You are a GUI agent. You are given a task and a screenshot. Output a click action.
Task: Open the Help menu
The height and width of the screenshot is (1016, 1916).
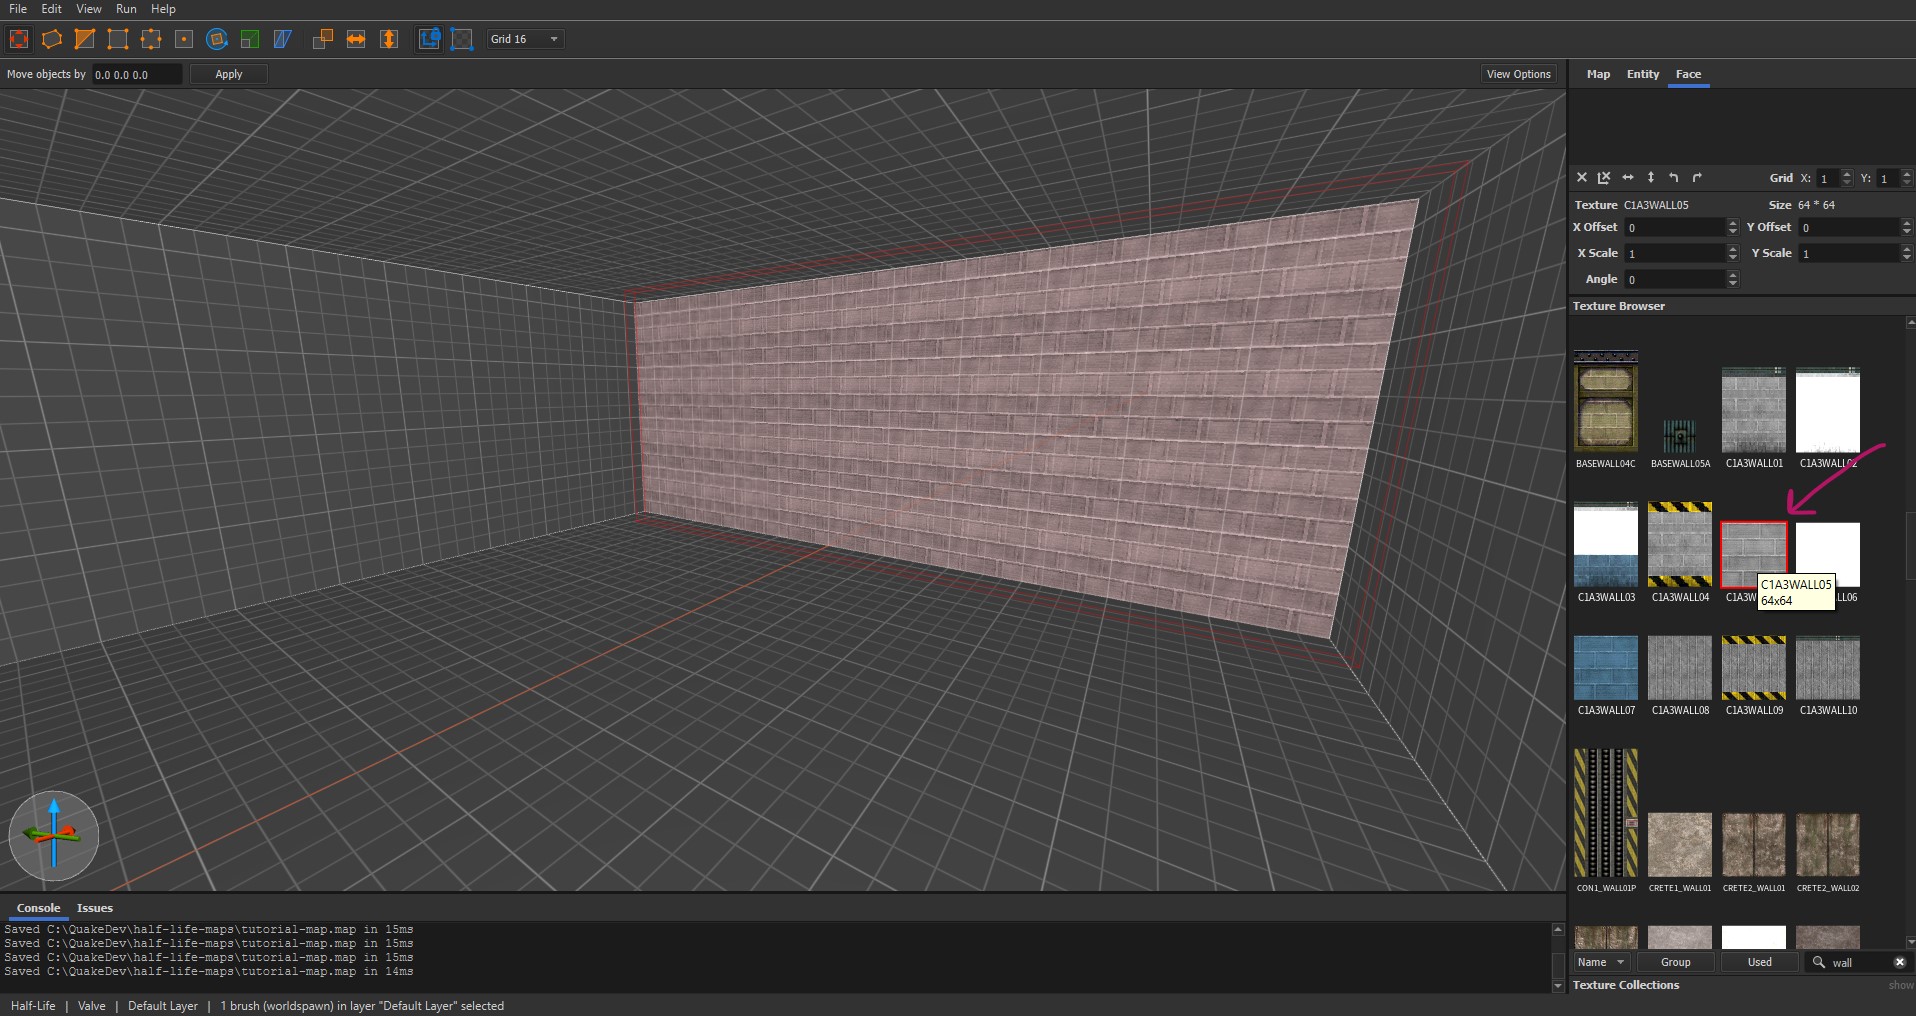click(x=163, y=9)
